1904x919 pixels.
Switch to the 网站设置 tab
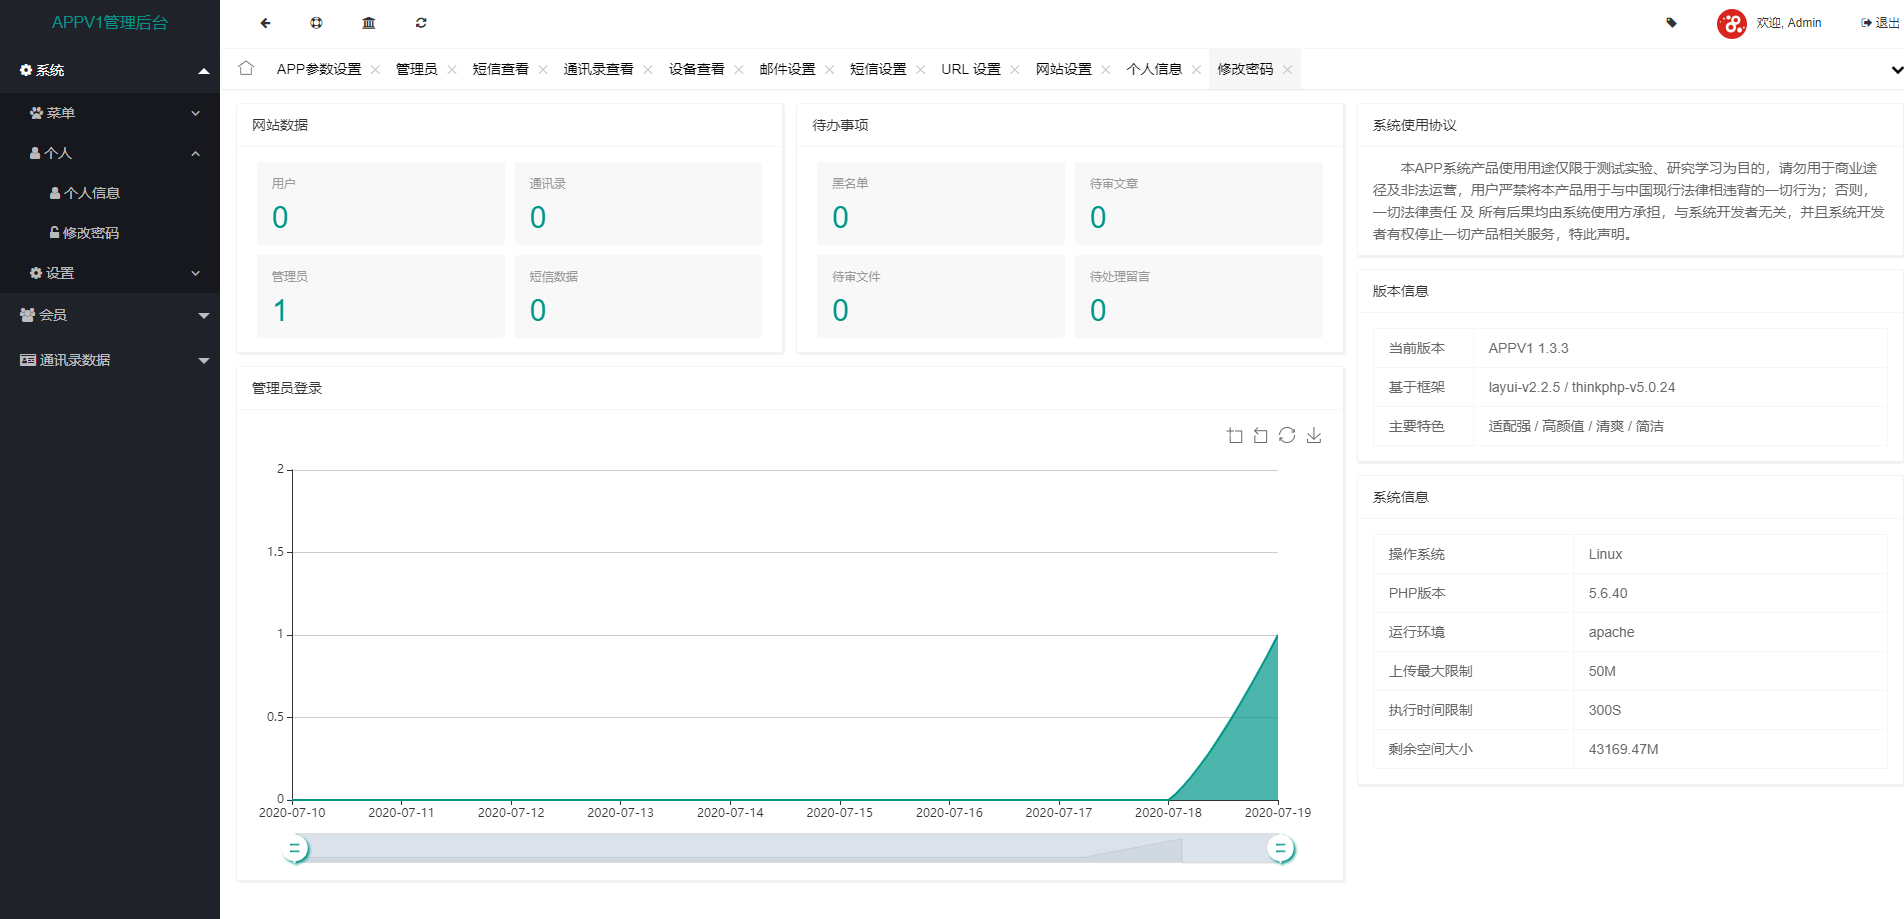click(x=1064, y=69)
